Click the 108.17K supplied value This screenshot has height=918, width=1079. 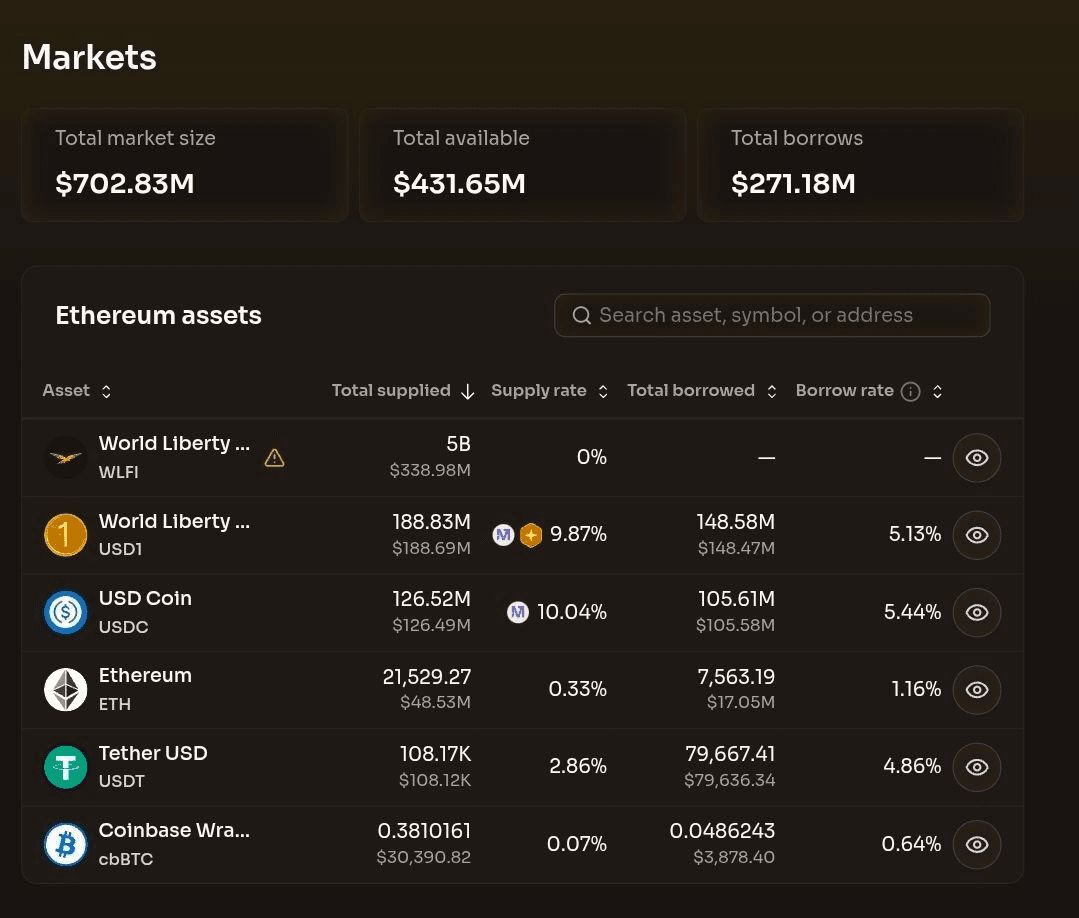click(436, 754)
